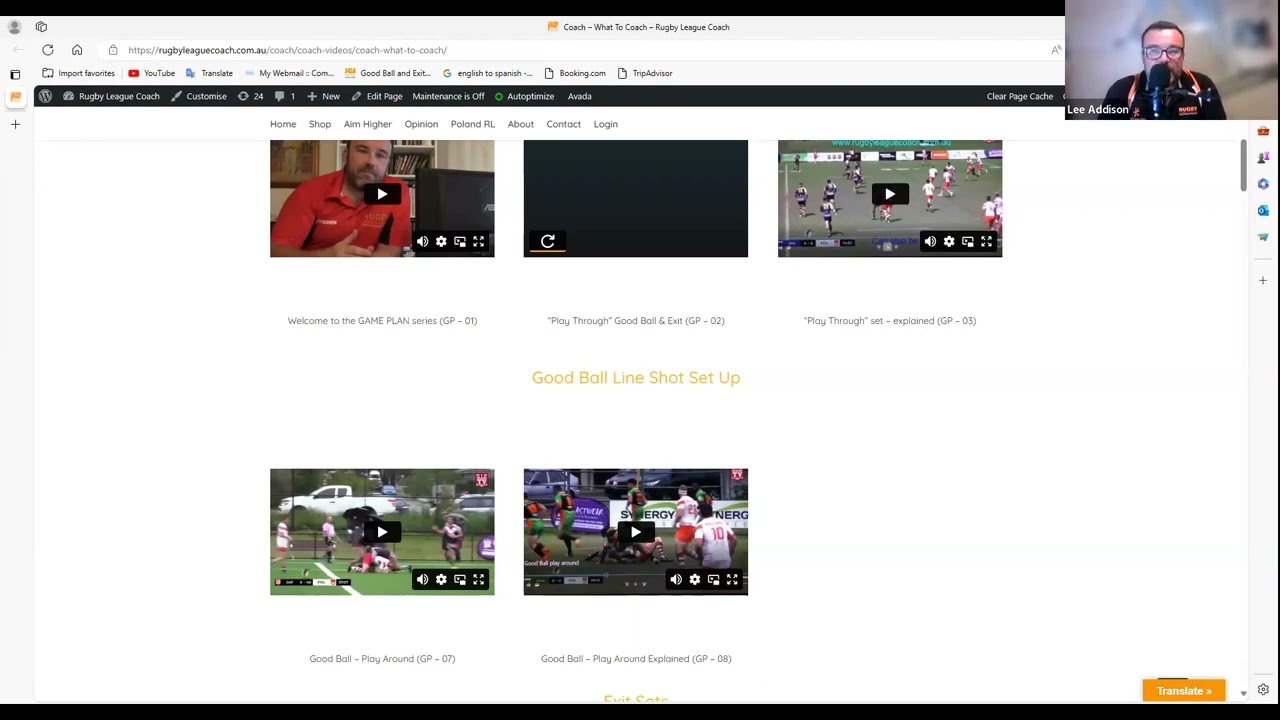Viewport: 1280px width, 720px height.
Task: Mute the Good Ball Play Around GP-07 video
Action: (422, 579)
